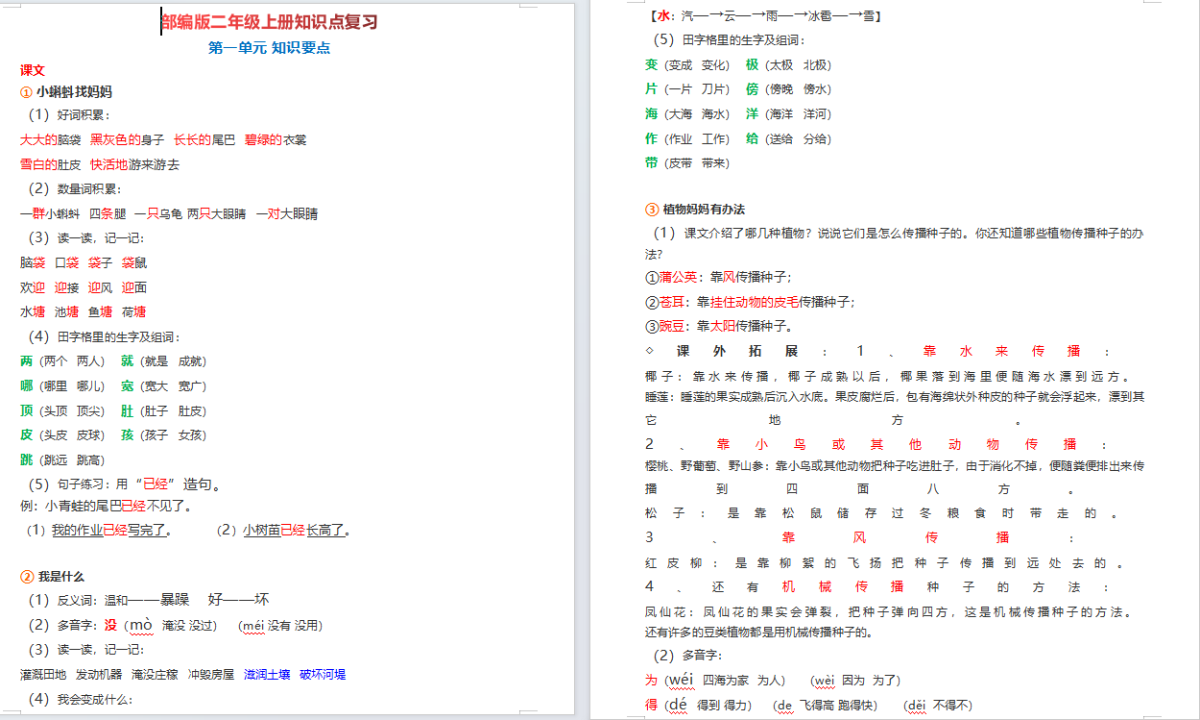Viewport: 1200px width, 720px height.
Task: Click the red phrase 机械传播
Action: click(842, 587)
